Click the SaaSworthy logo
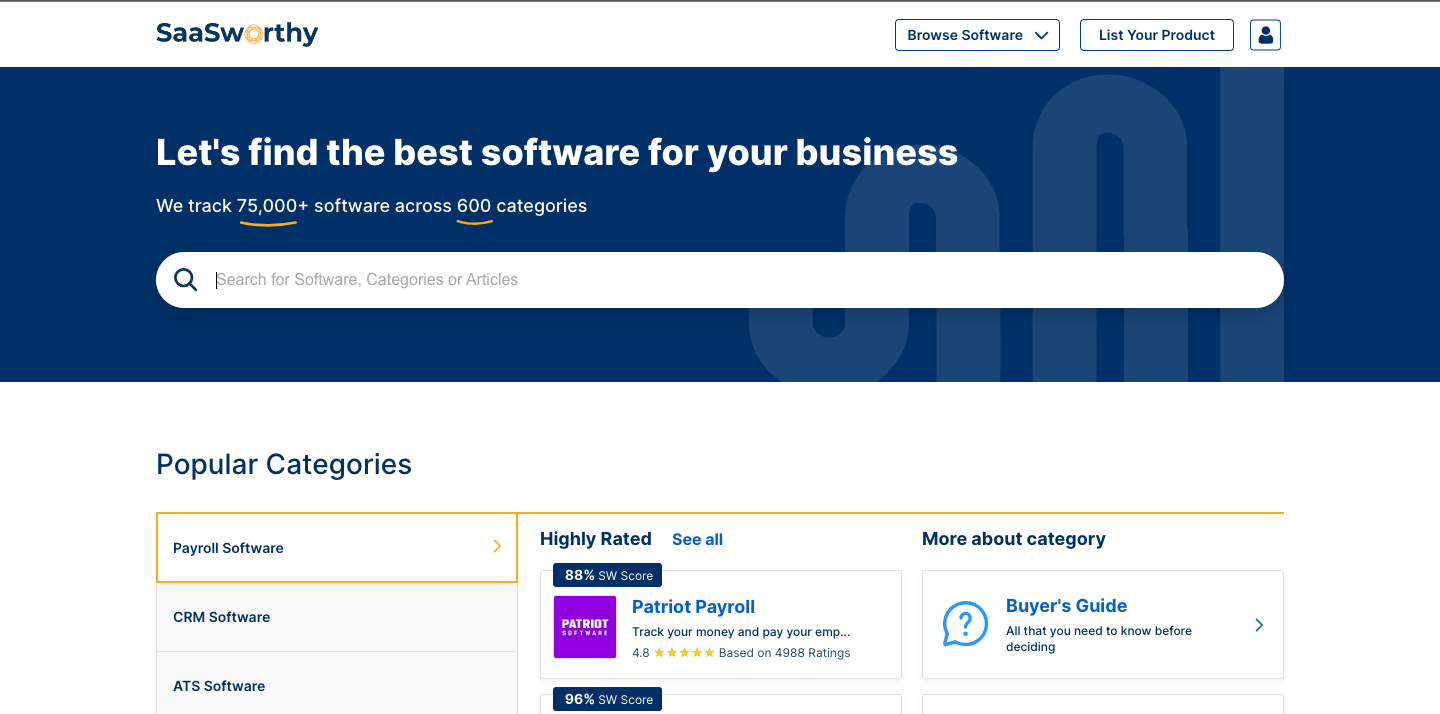The width and height of the screenshot is (1440, 714). [237, 34]
